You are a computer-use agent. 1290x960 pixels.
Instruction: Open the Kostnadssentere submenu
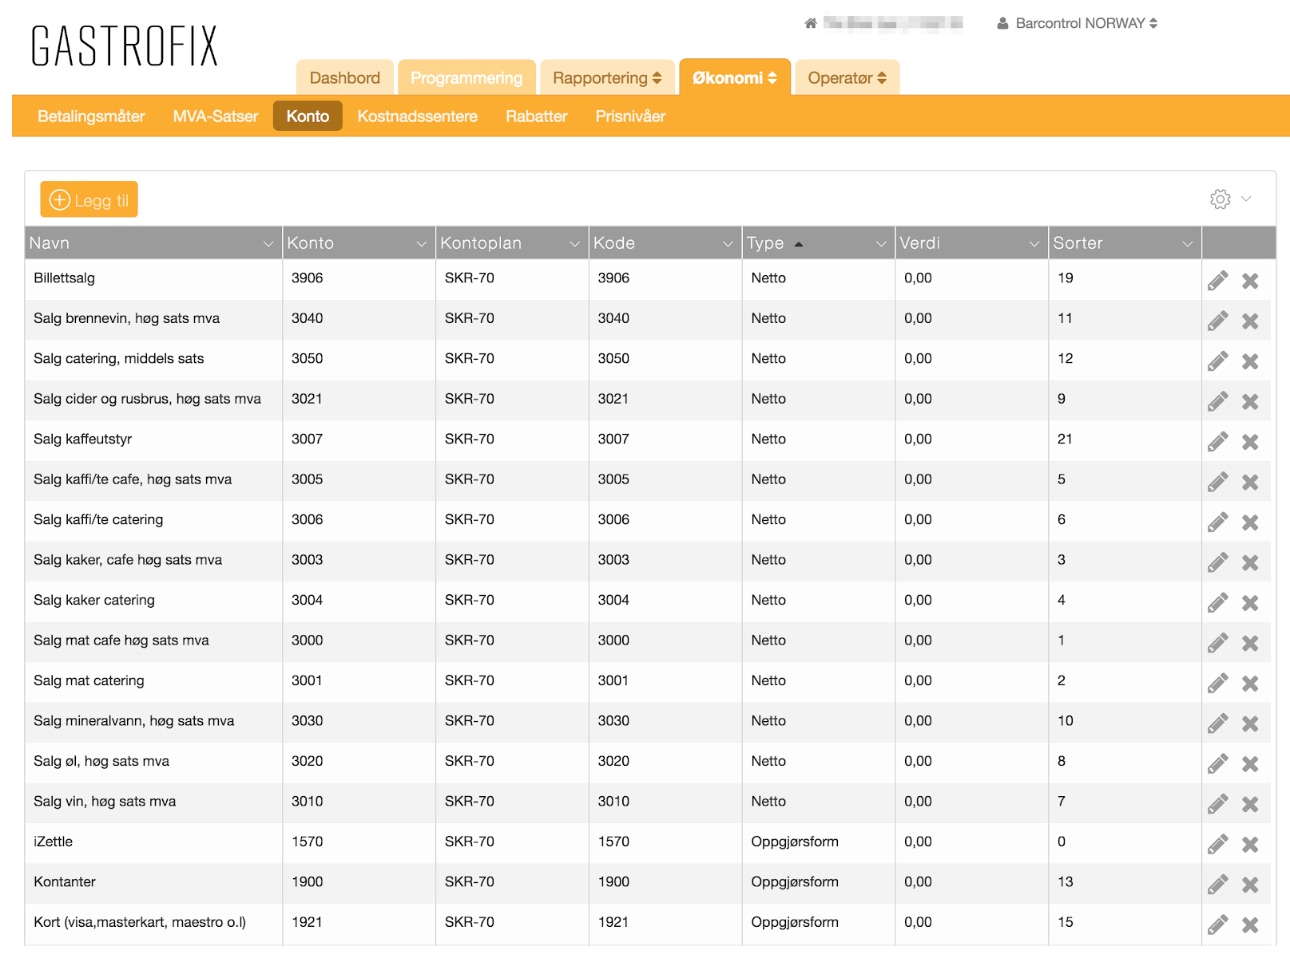[417, 116]
